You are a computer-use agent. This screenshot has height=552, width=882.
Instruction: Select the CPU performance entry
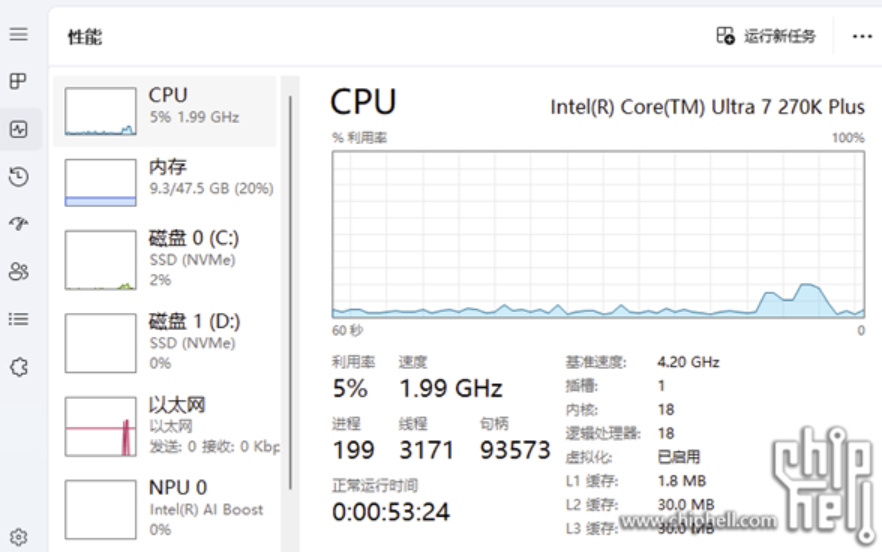(165, 110)
